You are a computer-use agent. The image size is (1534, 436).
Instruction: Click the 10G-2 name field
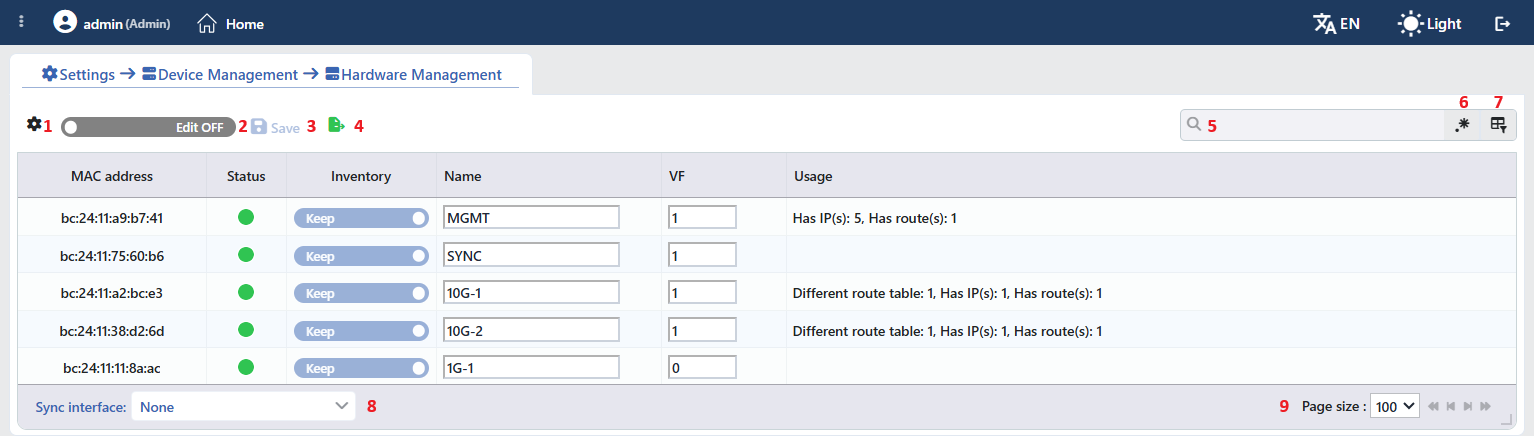(531, 330)
